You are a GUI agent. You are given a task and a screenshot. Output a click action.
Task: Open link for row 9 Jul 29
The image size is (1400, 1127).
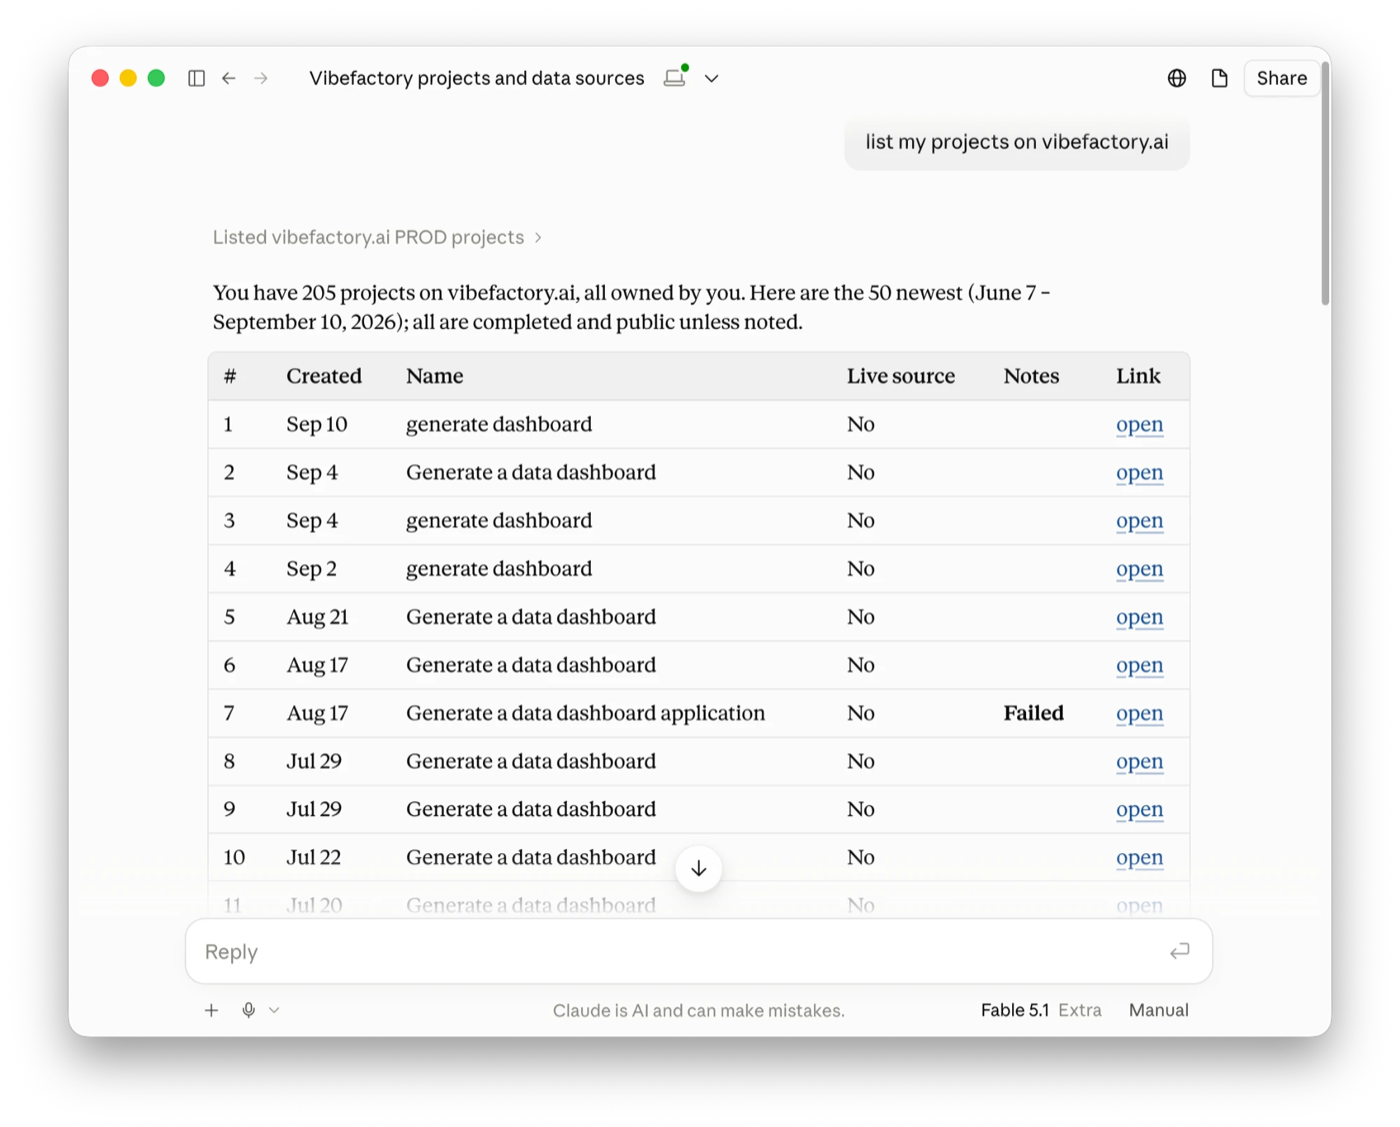(x=1139, y=808)
